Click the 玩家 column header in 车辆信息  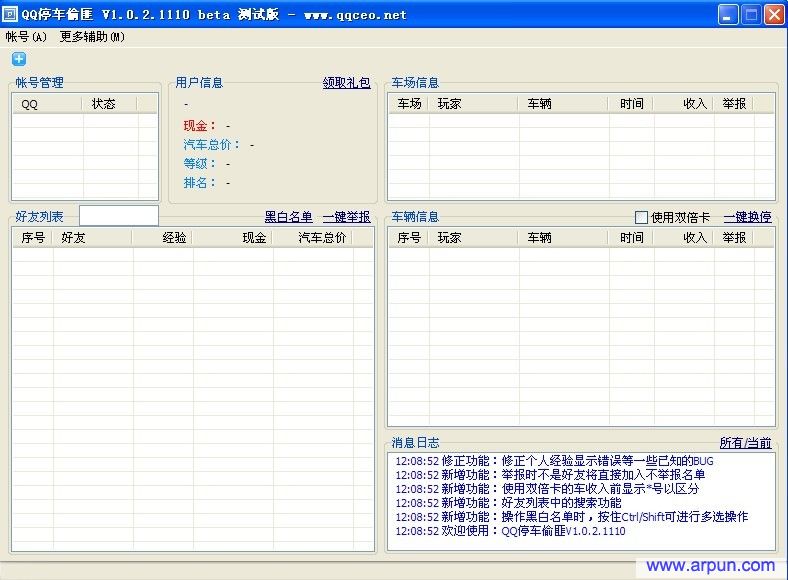[x=473, y=238]
